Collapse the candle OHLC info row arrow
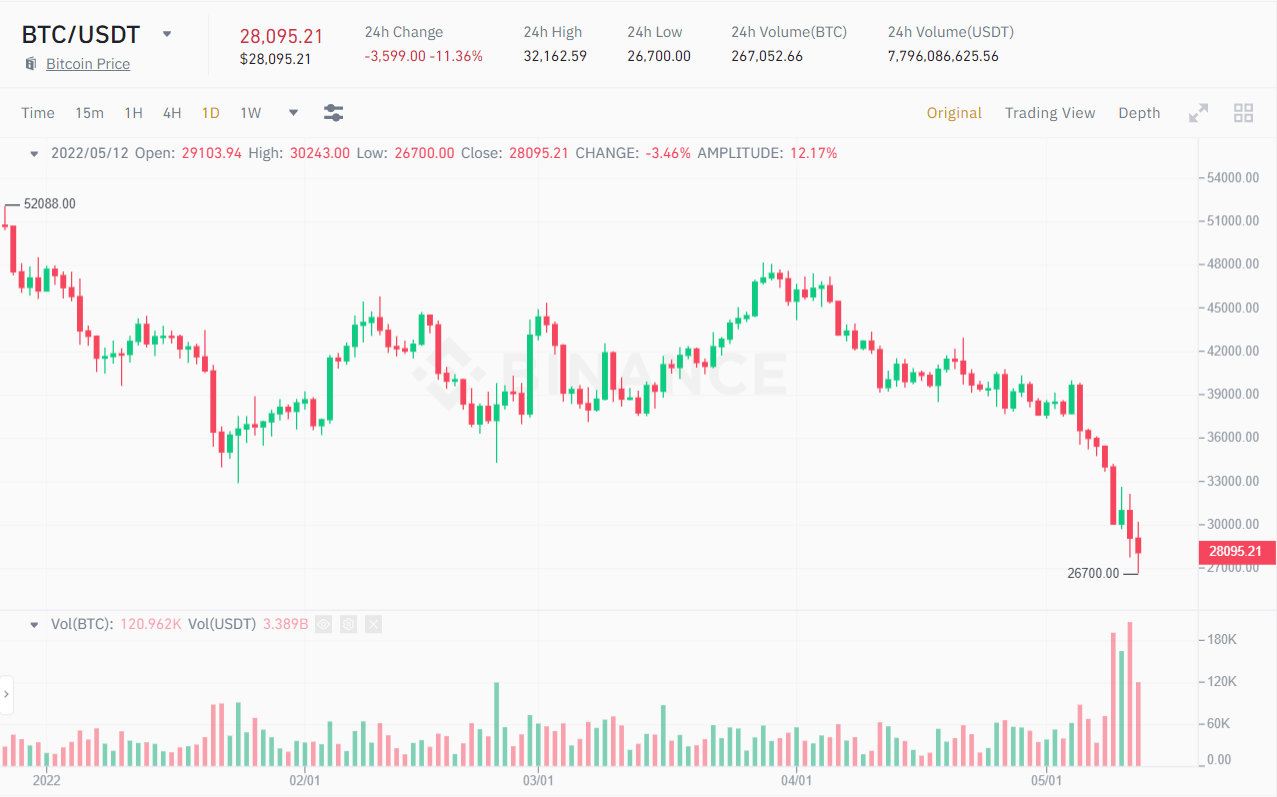The width and height of the screenshot is (1277, 797). [34, 154]
